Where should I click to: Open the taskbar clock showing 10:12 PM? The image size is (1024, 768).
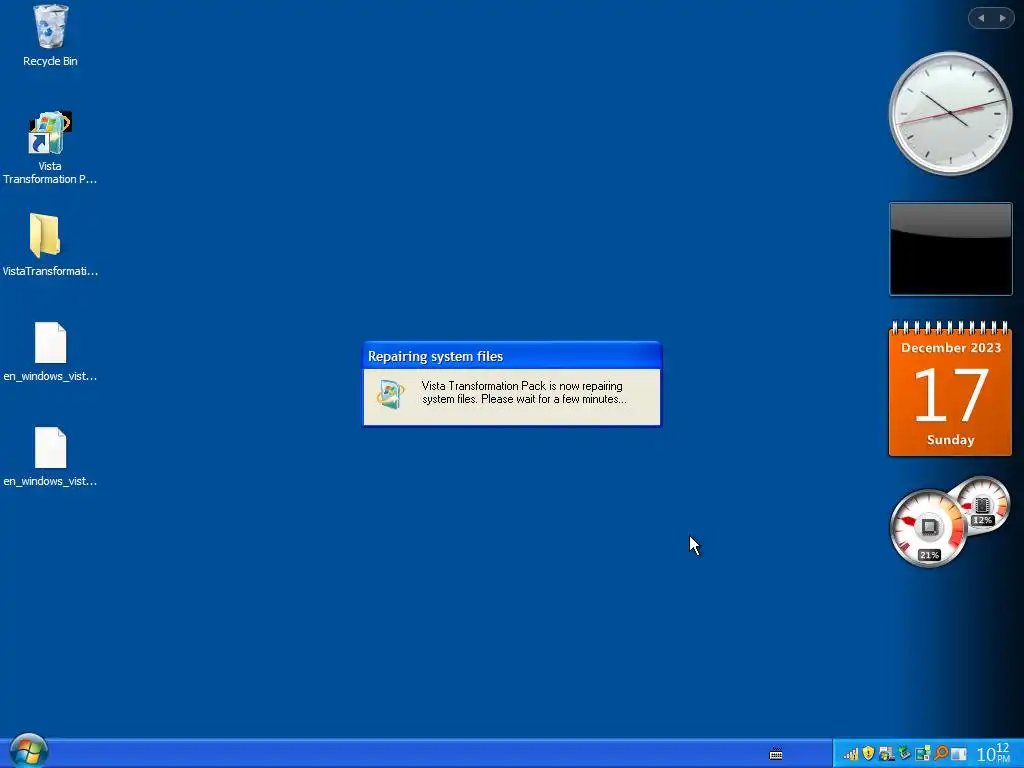click(x=994, y=754)
